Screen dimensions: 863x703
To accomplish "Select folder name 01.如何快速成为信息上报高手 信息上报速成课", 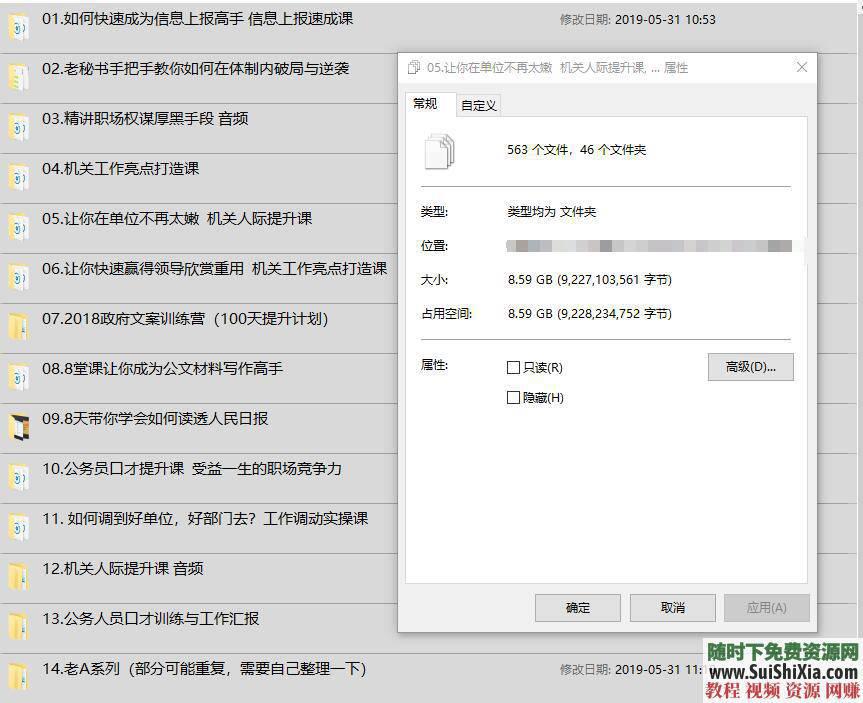I will (198, 19).
